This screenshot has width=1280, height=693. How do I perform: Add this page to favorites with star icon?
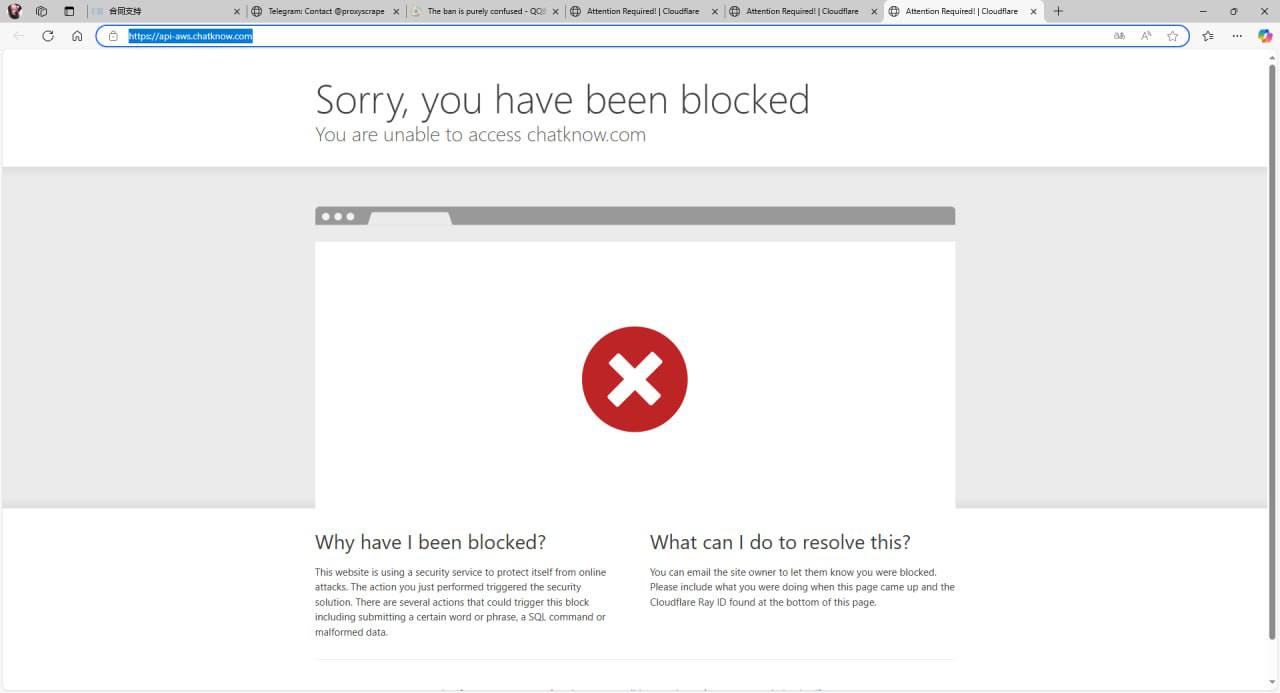1173,36
